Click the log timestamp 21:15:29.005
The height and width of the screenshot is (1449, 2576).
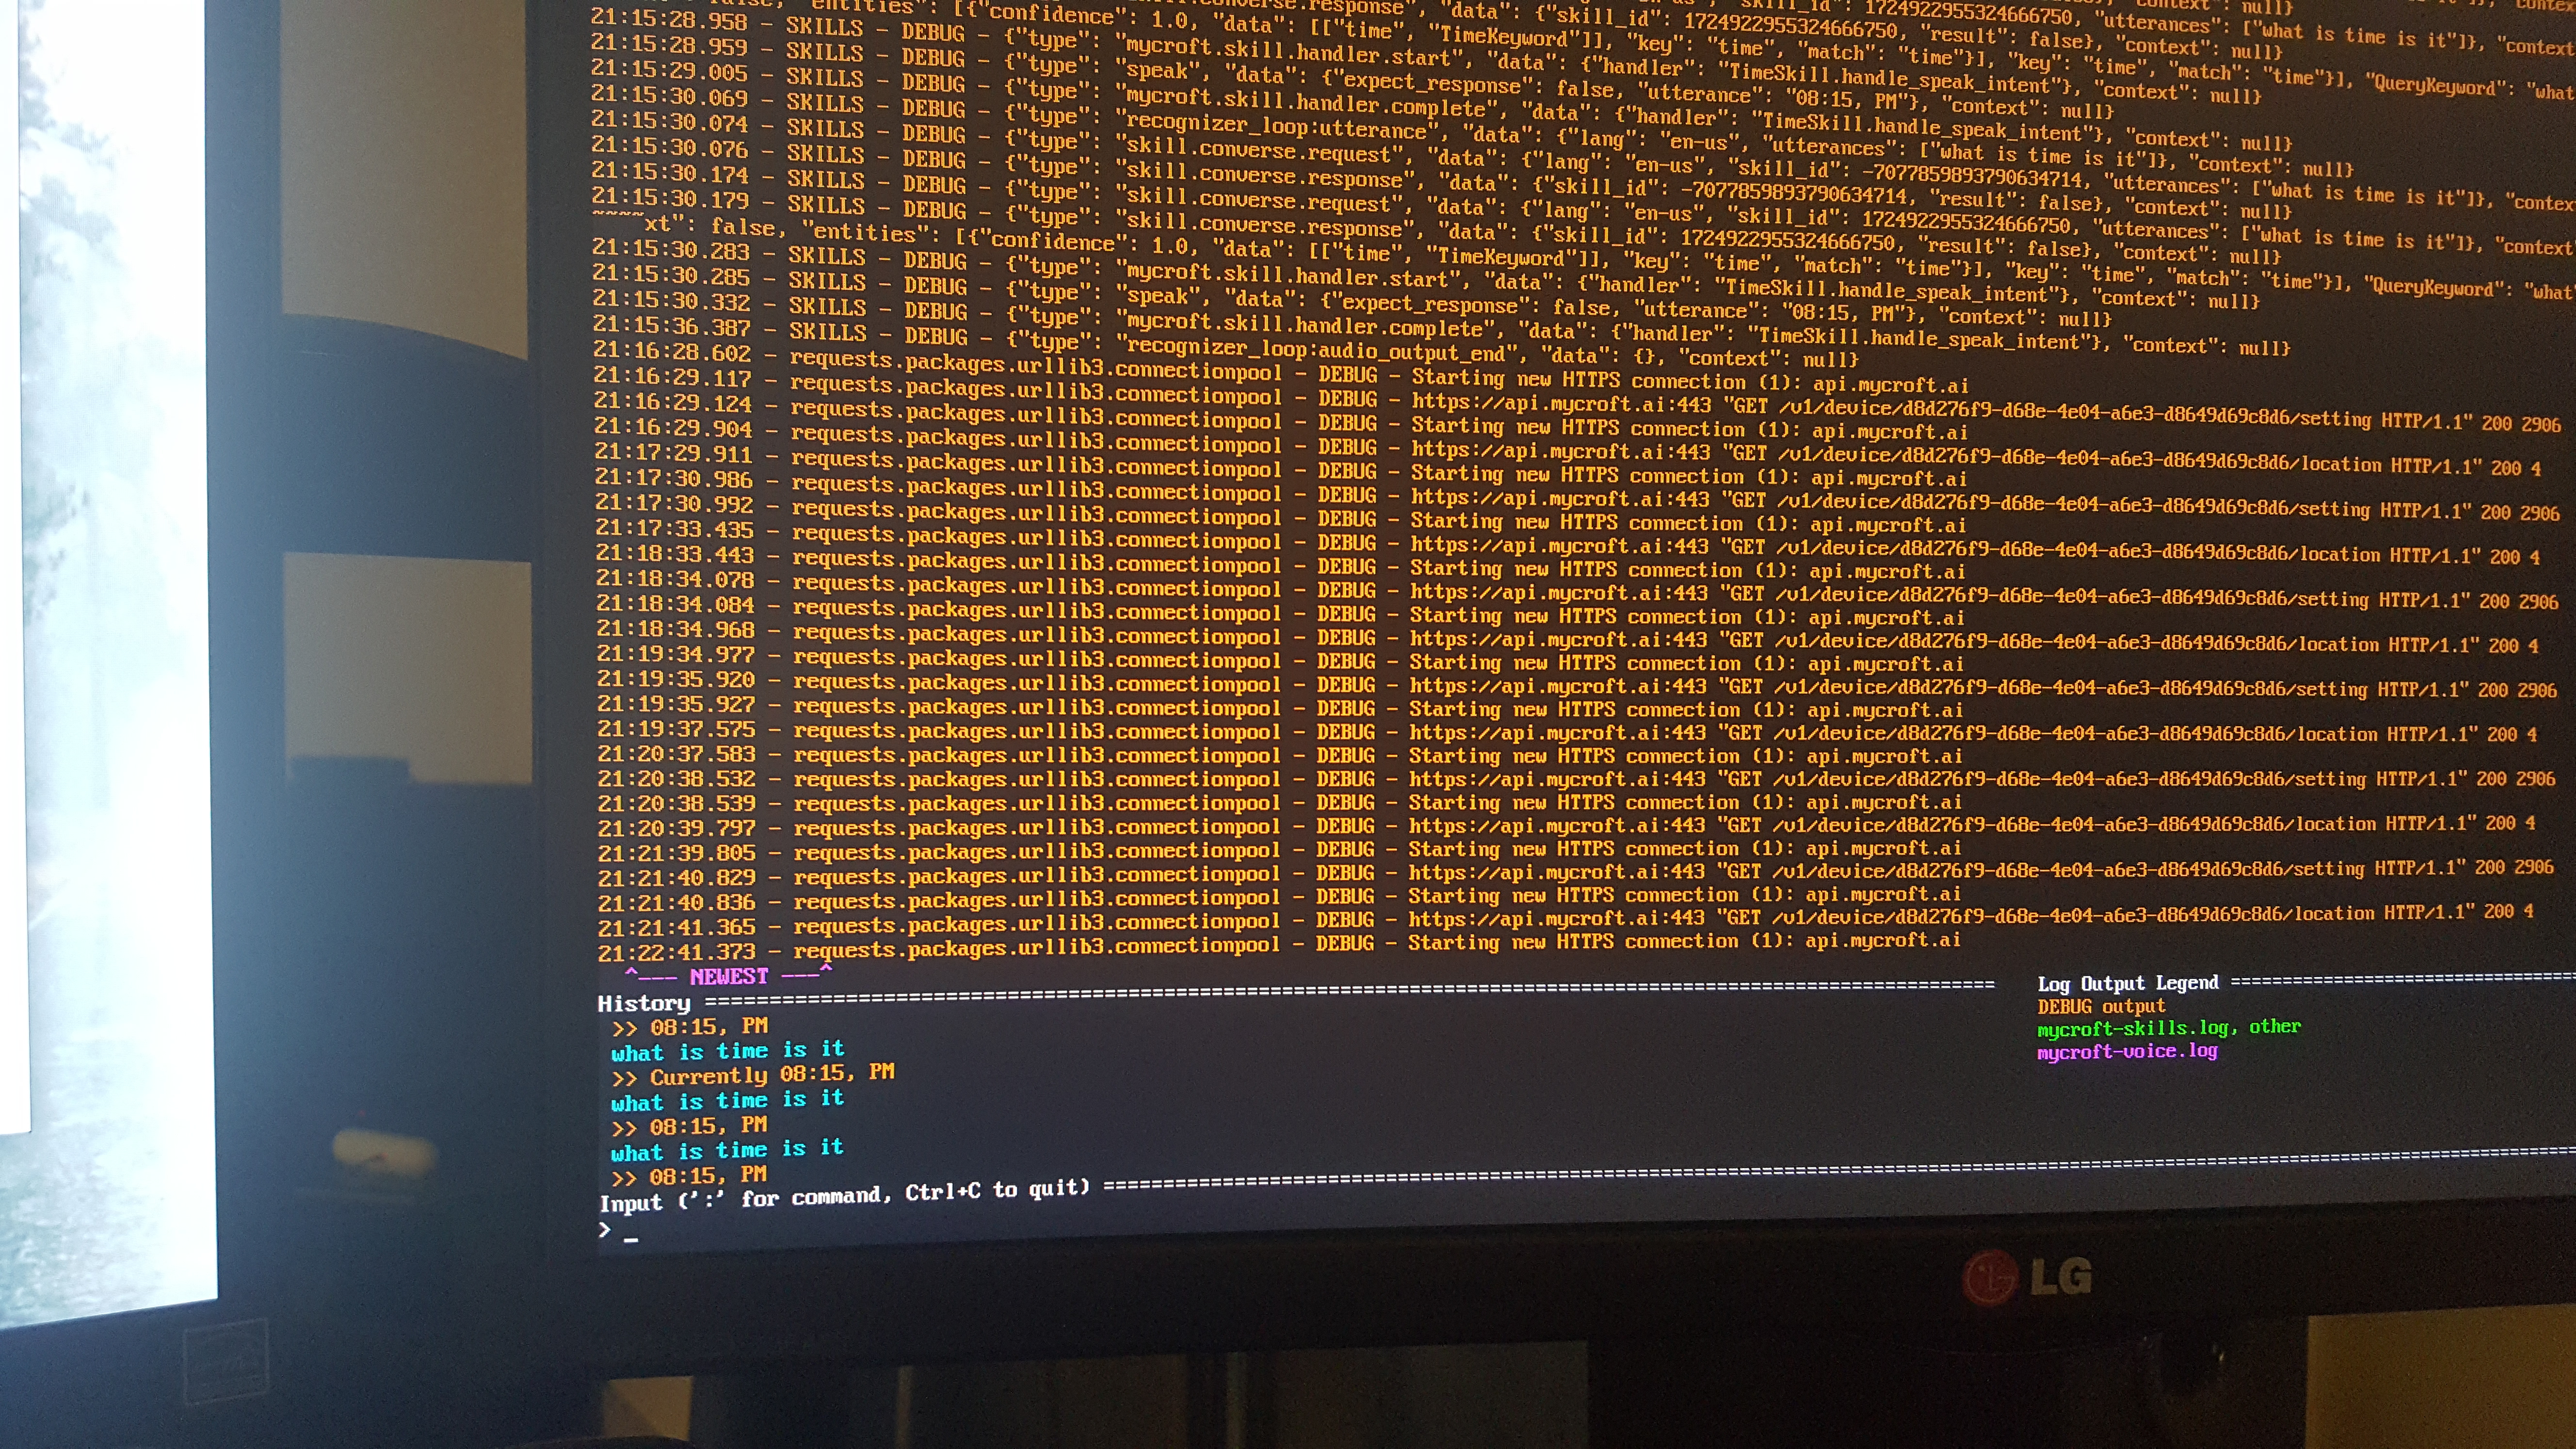[669, 71]
